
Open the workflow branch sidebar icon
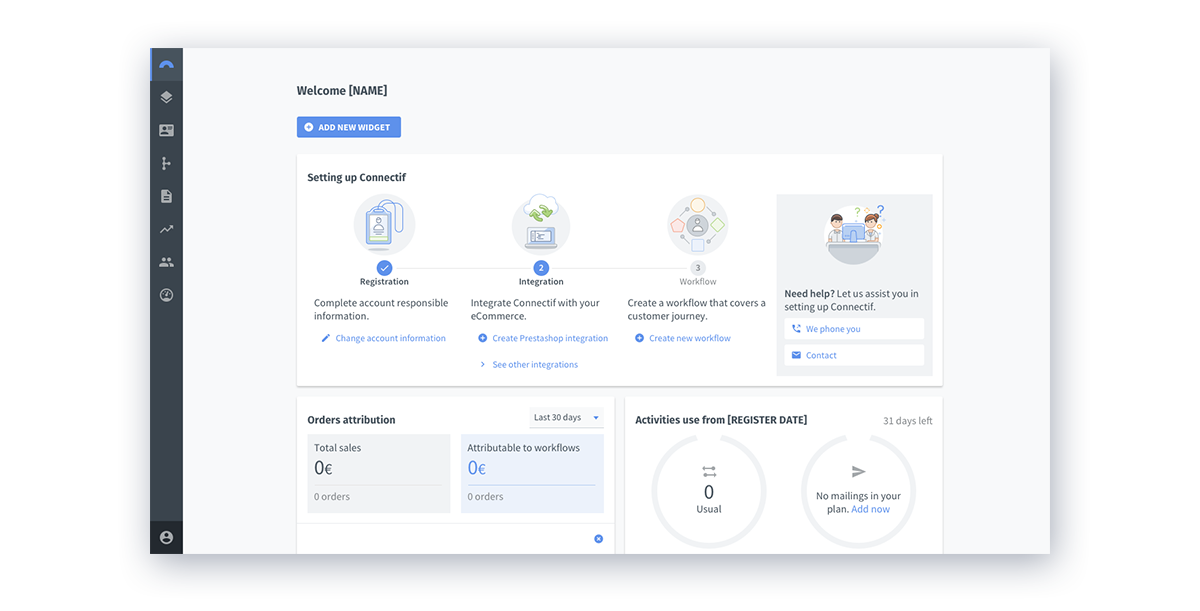tap(166, 164)
